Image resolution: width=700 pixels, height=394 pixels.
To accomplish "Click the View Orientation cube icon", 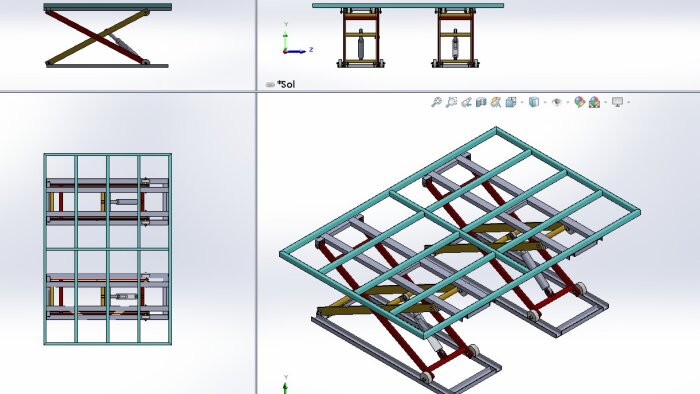I will click(x=511, y=102).
